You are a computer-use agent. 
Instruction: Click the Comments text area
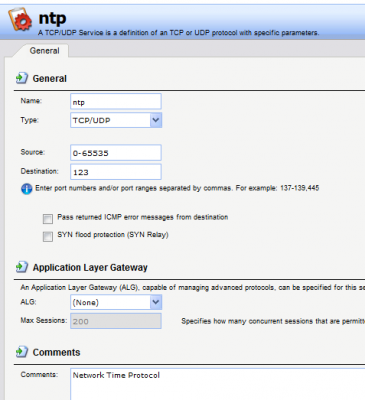coord(217,384)
